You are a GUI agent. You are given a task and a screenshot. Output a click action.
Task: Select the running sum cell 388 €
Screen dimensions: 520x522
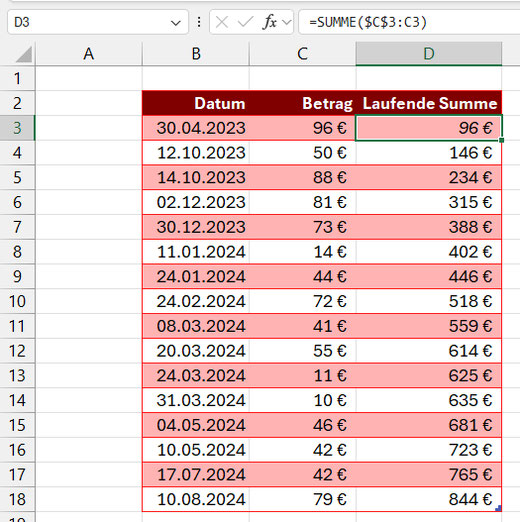[429, 227]
